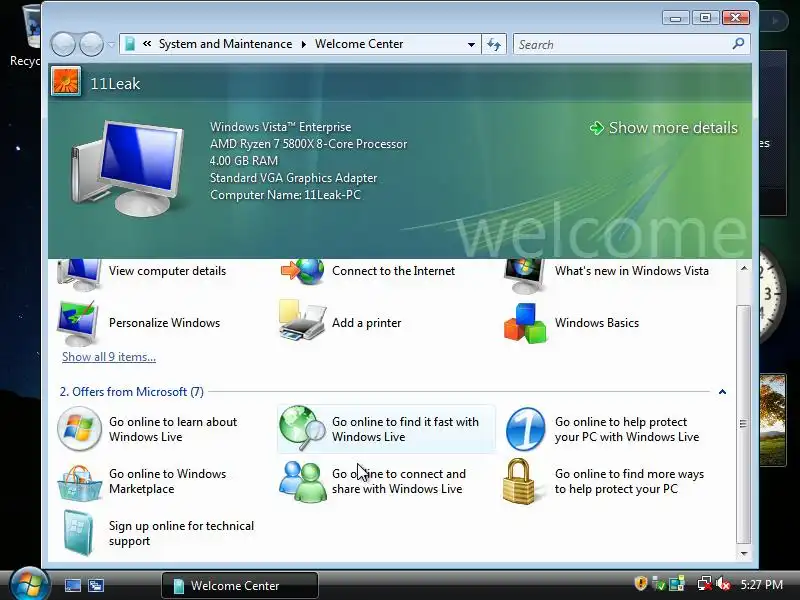Open the What's new in Windows Vista icon

point(524,276)
